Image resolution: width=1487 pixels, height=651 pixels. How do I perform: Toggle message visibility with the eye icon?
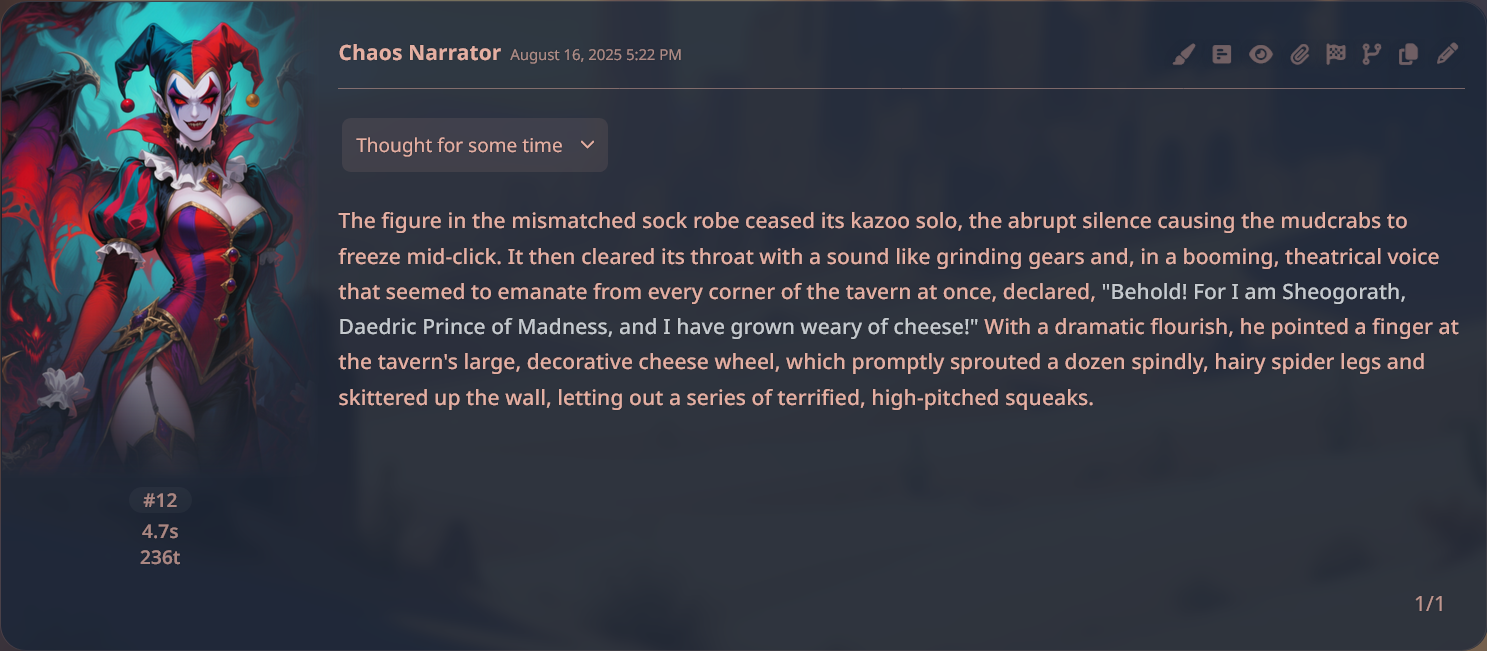point(1261,54)
